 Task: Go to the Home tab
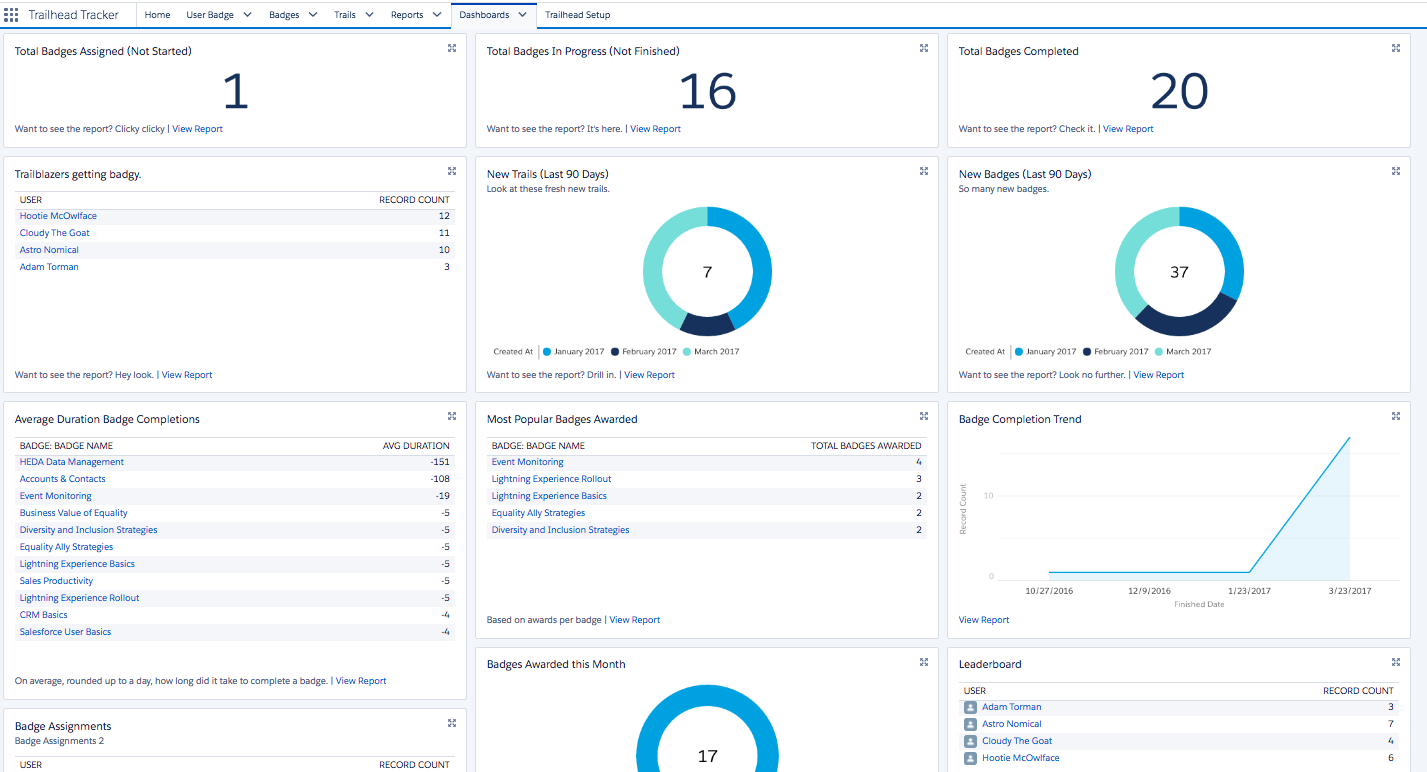157,15
